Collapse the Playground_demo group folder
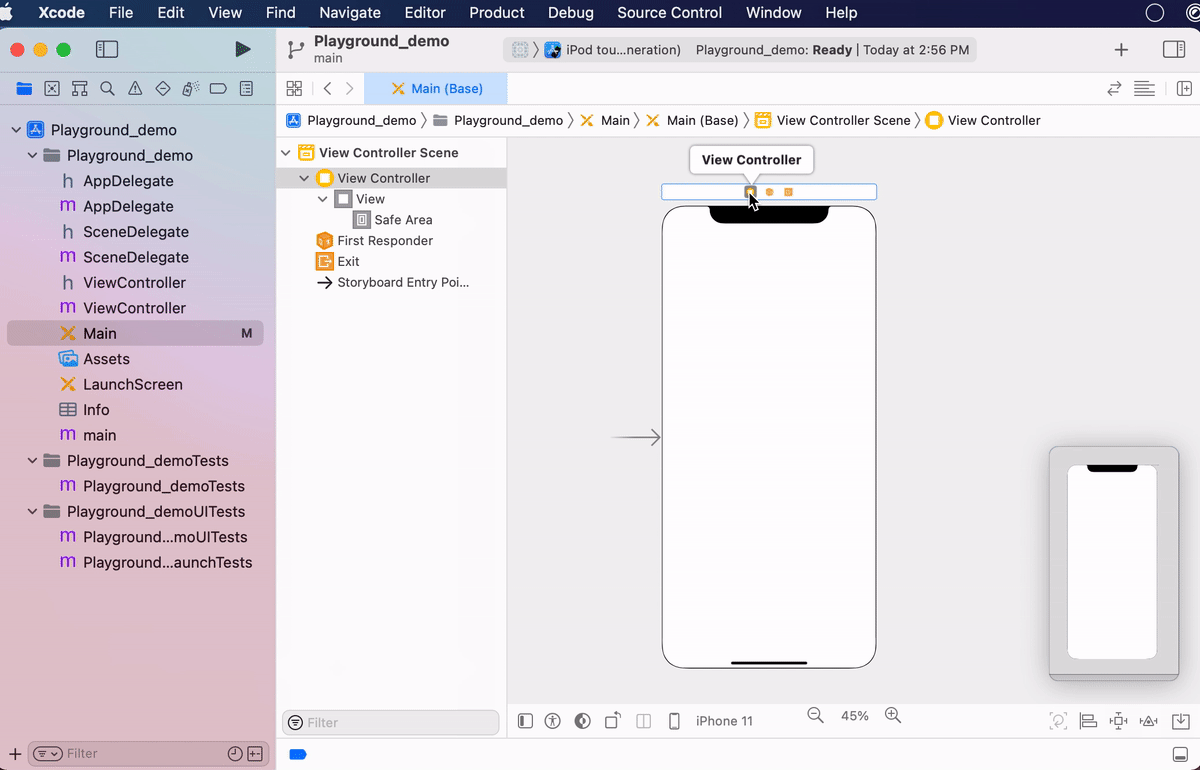This screenshot has width=1200, height=770. click(33, 155)
